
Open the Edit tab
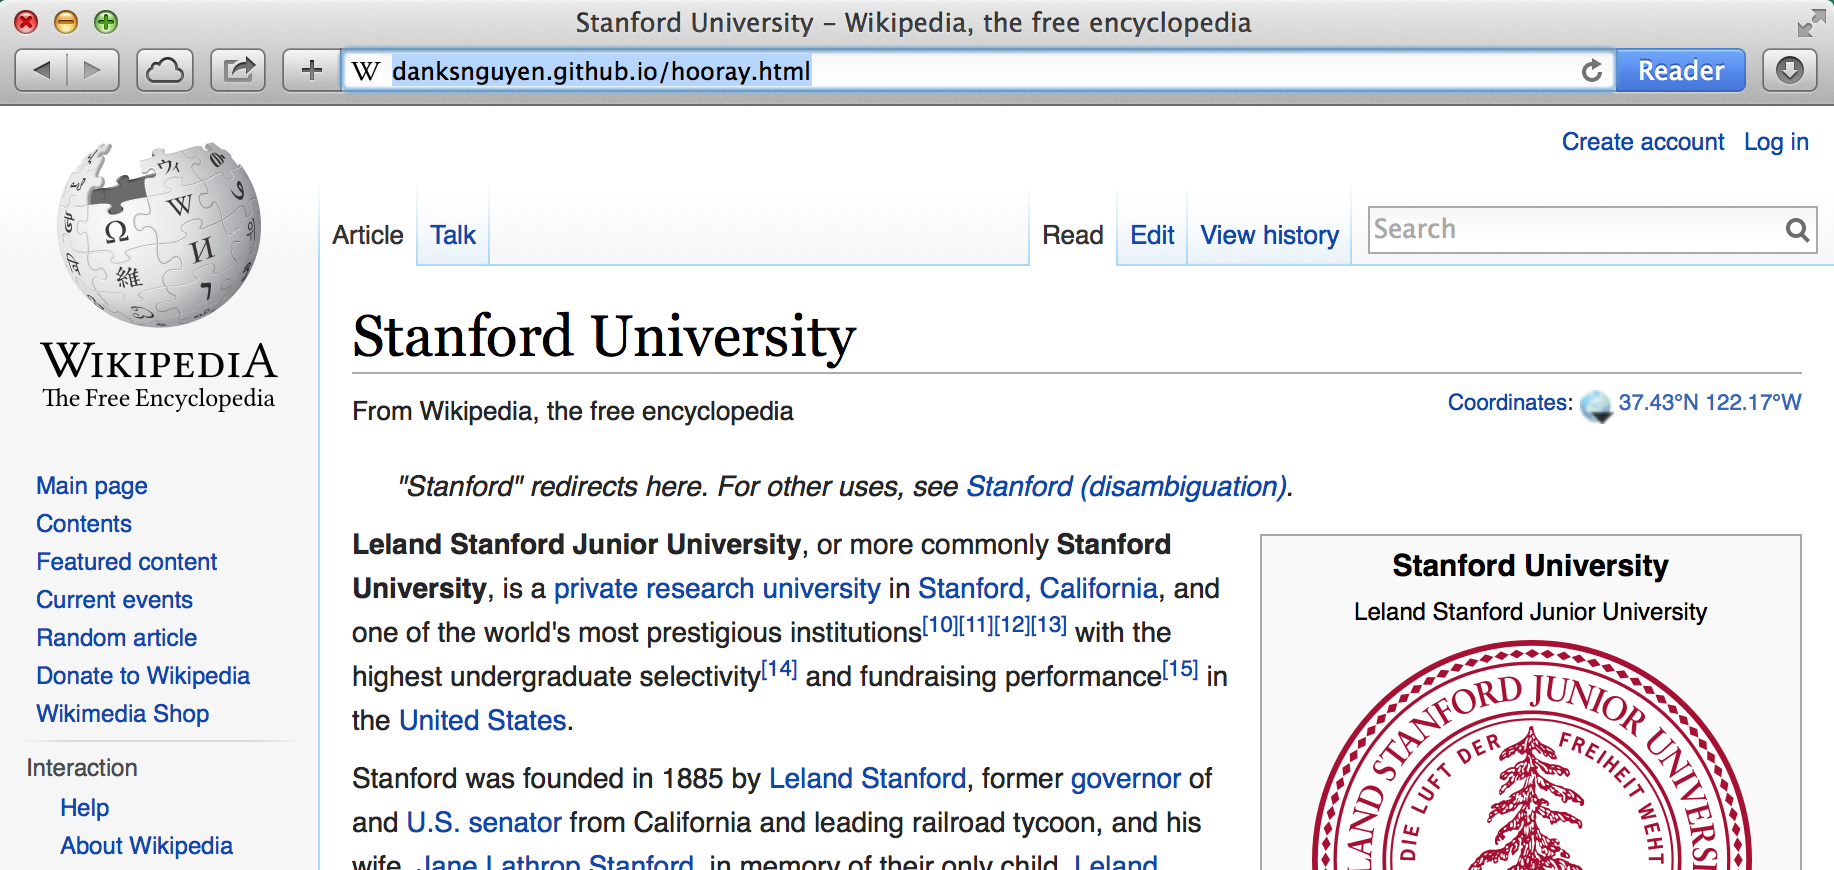(1152, 235)
